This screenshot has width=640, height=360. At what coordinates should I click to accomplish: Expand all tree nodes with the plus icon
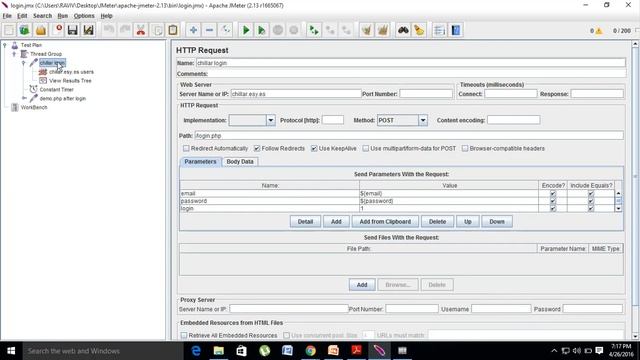click(193, 30)
